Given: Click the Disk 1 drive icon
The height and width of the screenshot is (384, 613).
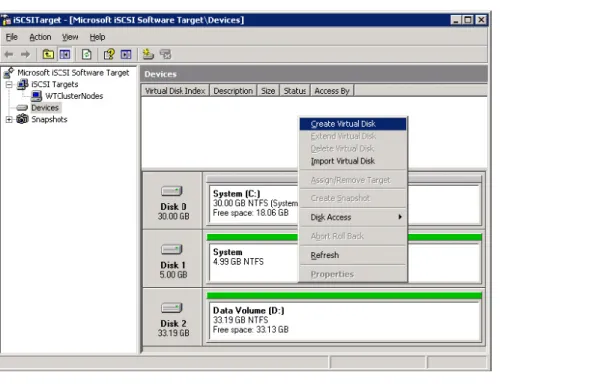Looking at the screenshot, I should pyautogui.click(x=172, y=249).
